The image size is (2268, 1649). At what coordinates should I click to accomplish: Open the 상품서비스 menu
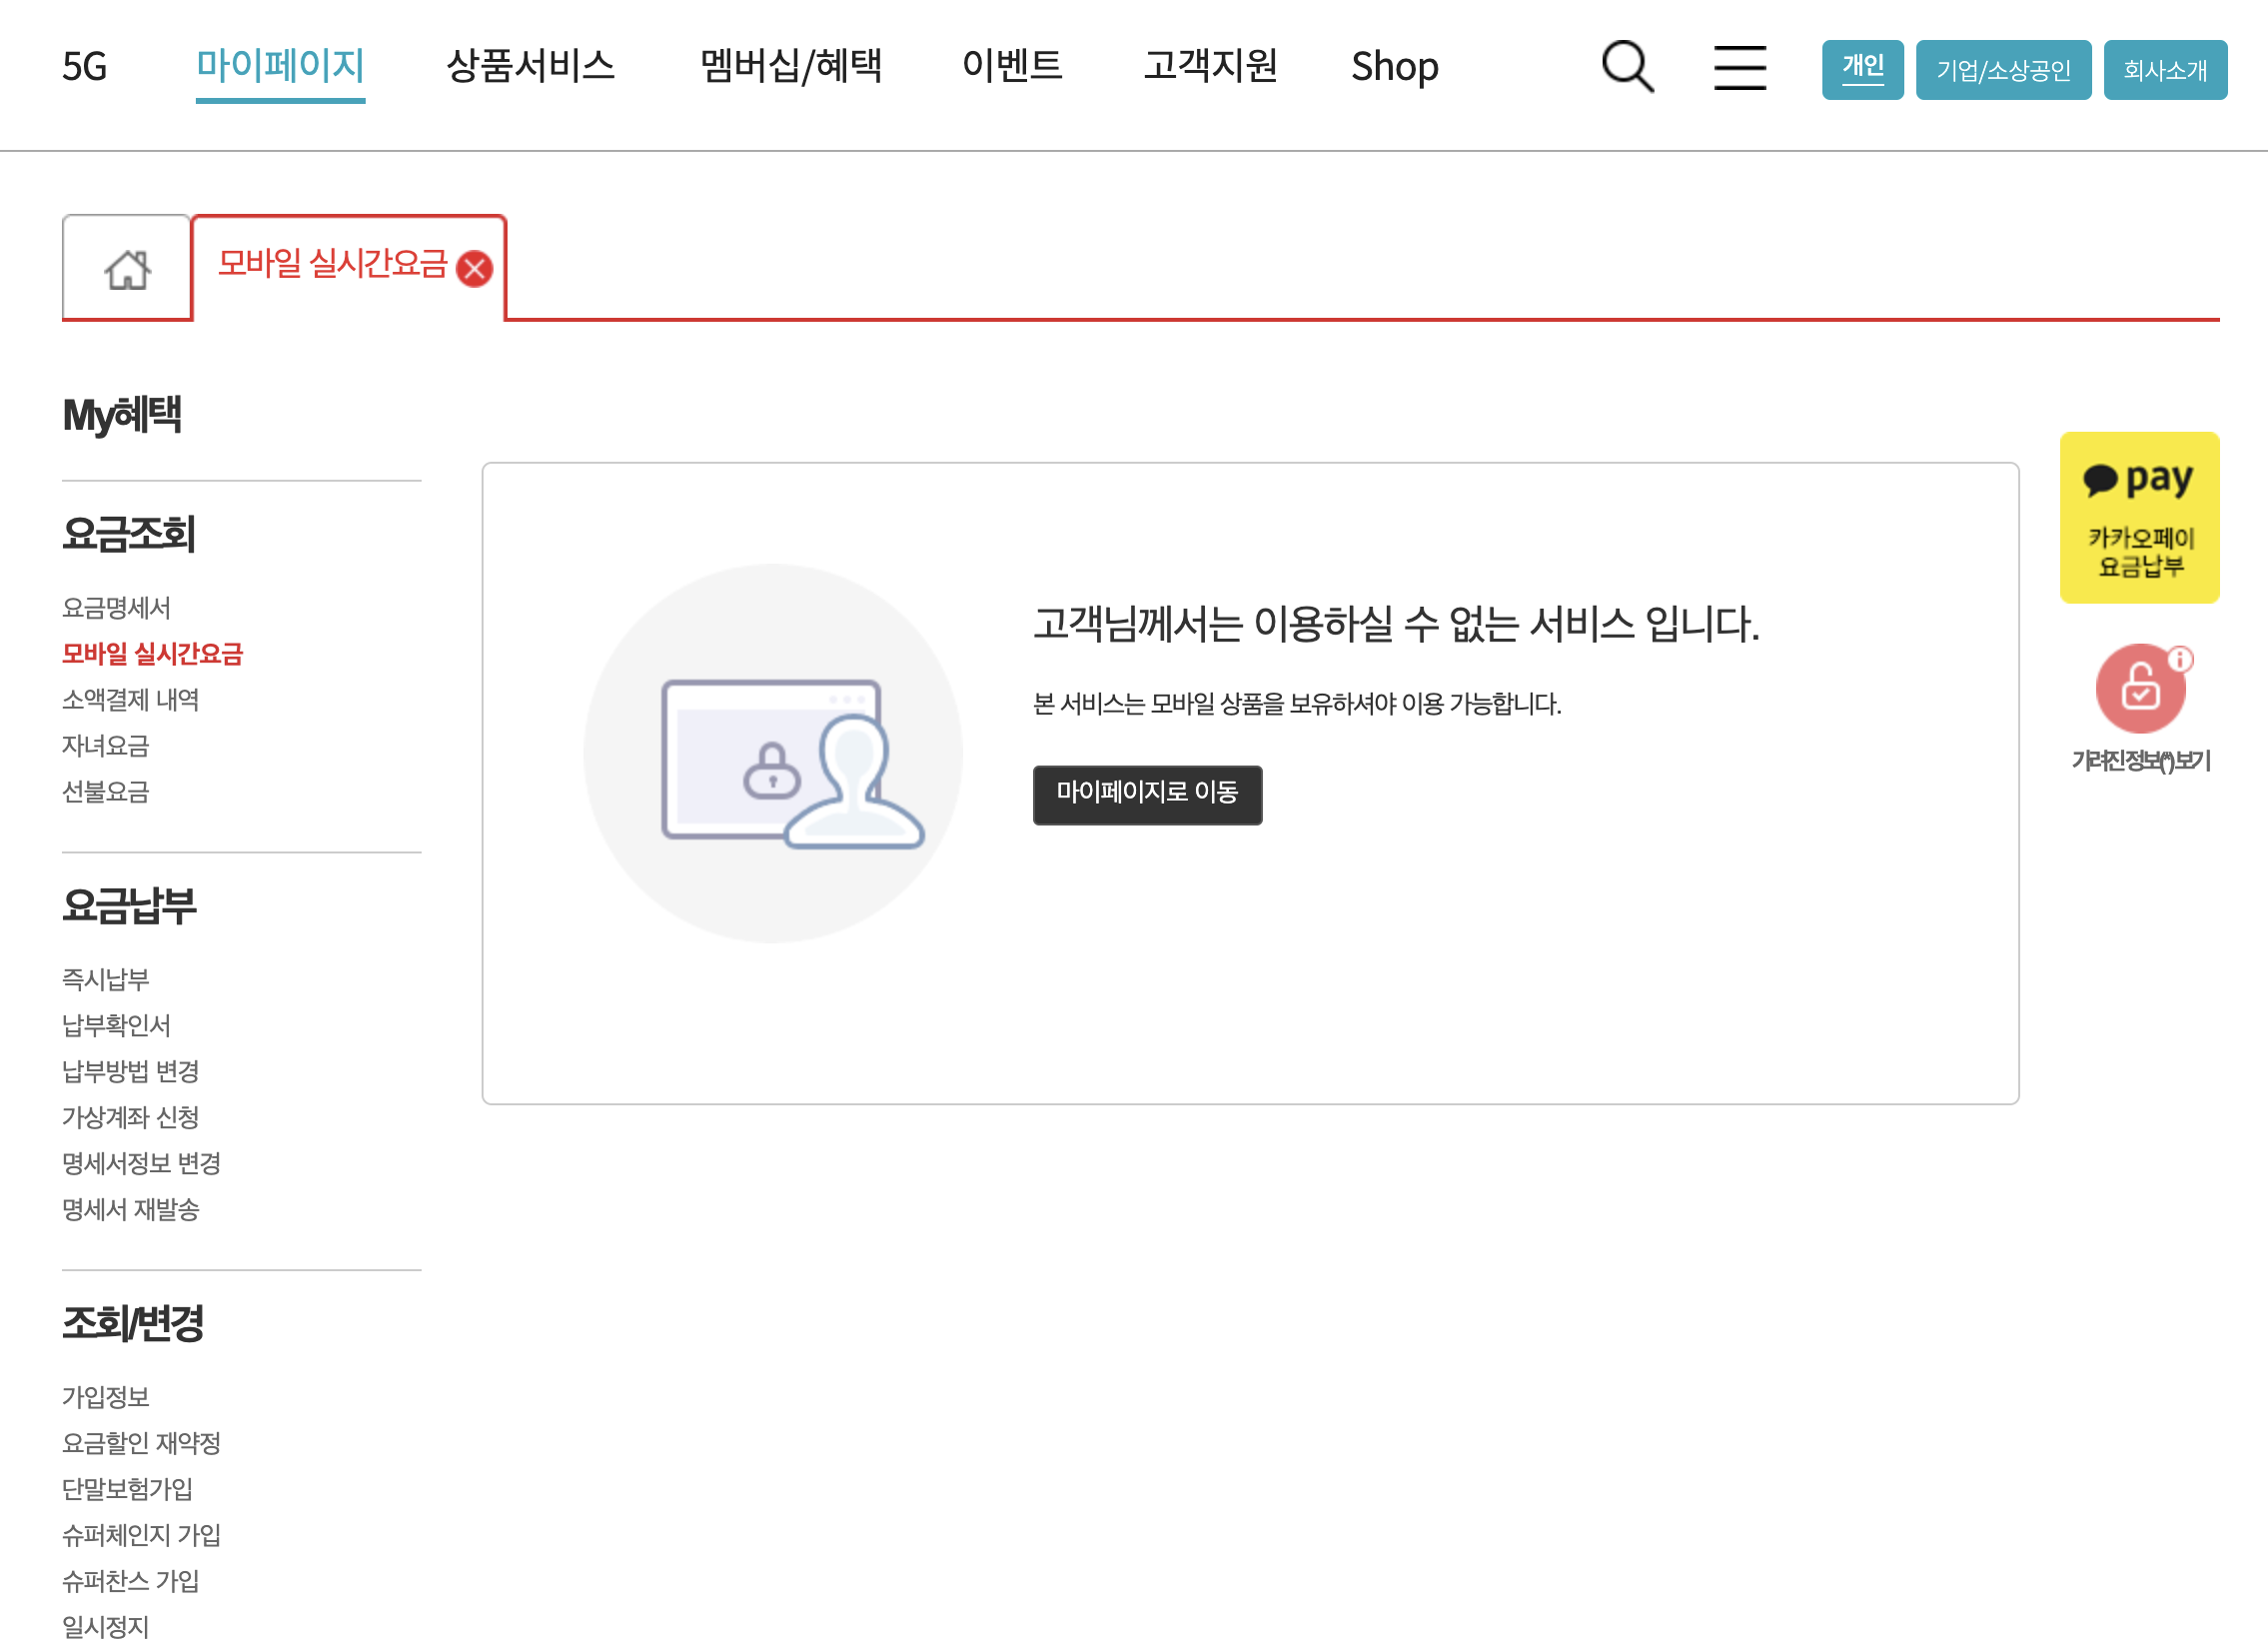530,66
